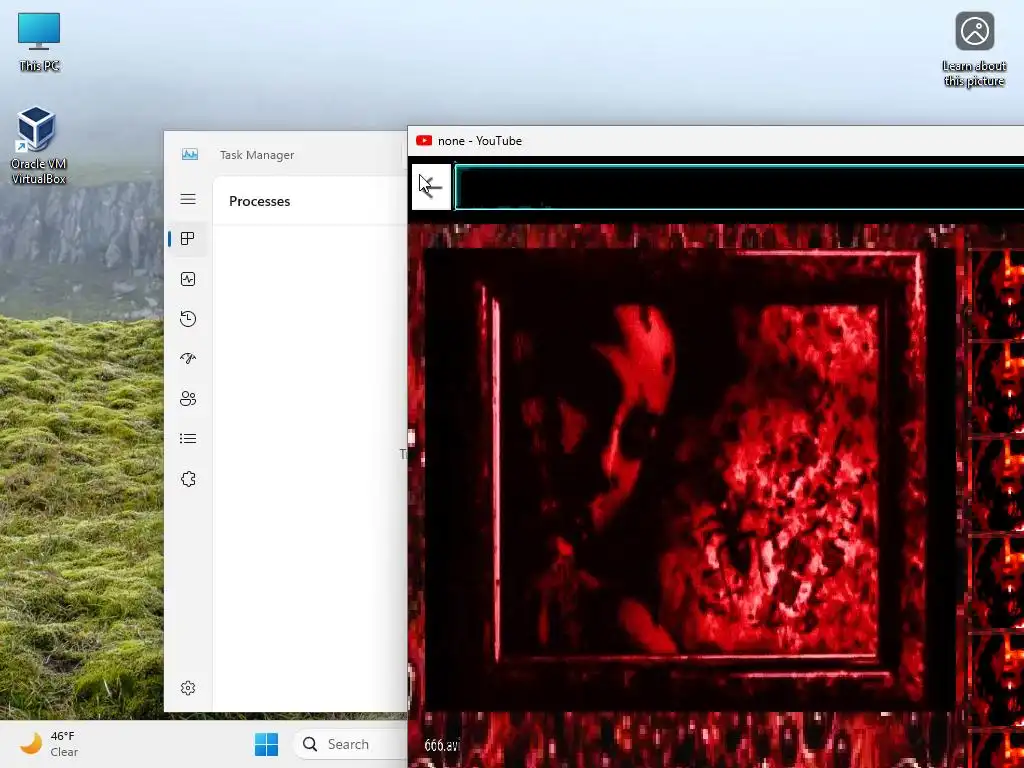The width and height of the screenshot is (1024, 768).
Task: Click the Processes heading in Task Manager
Action: [x=259, y=201]
